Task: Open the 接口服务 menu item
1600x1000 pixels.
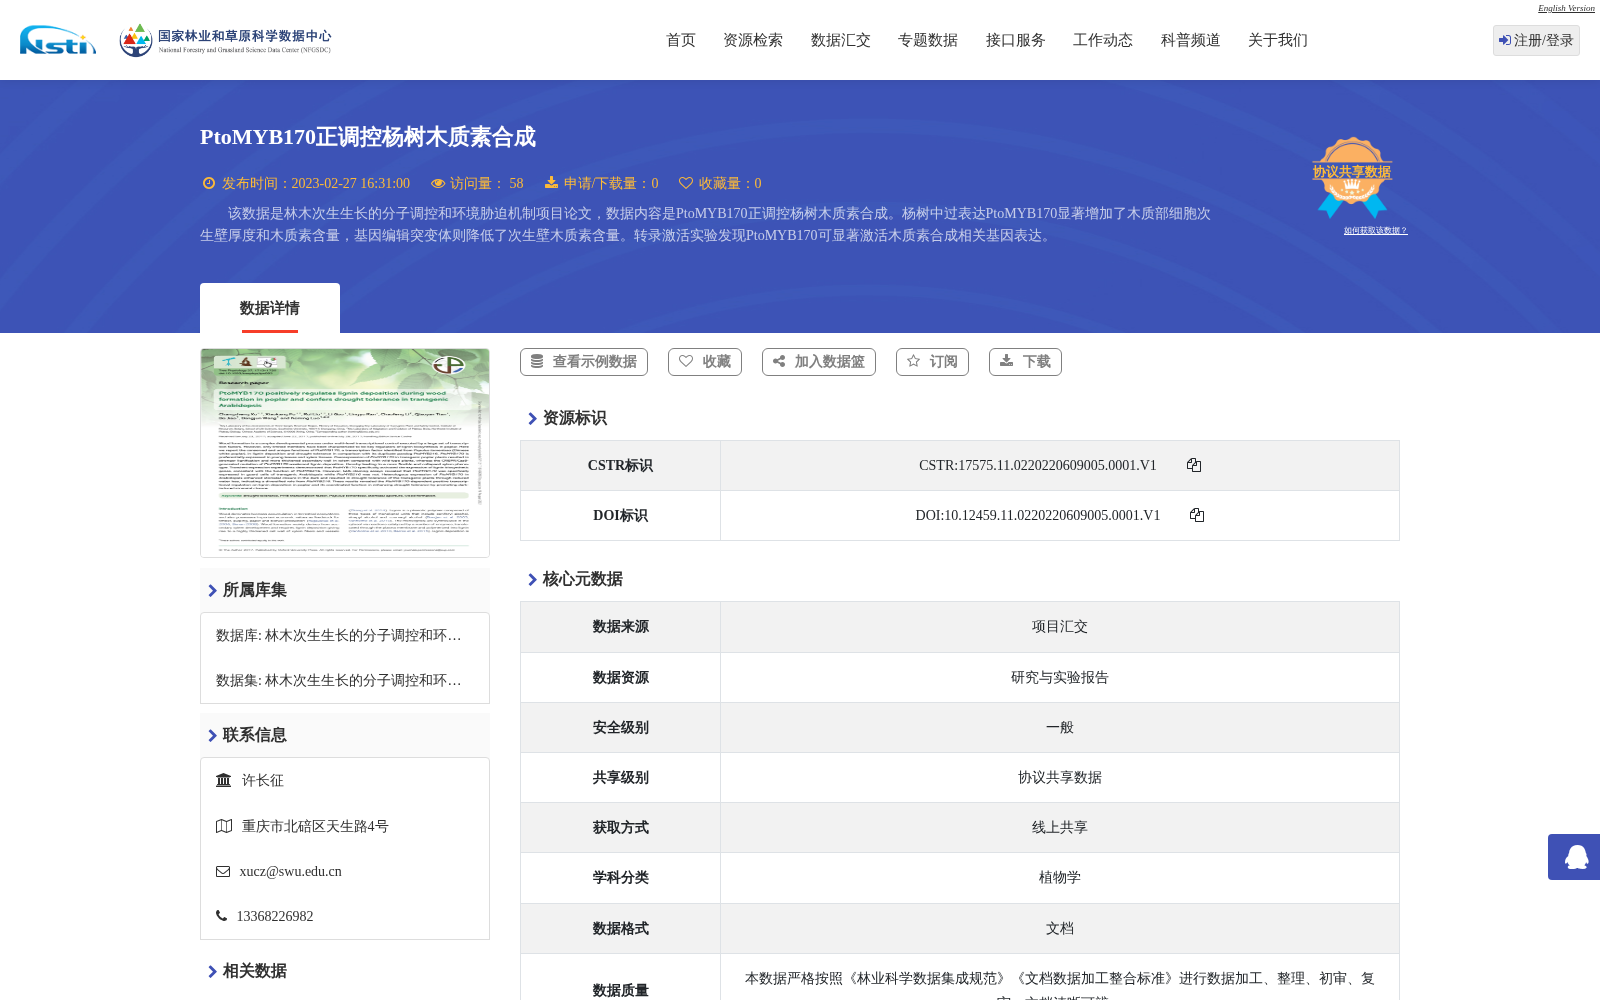Action: (x=1016, y=40)
